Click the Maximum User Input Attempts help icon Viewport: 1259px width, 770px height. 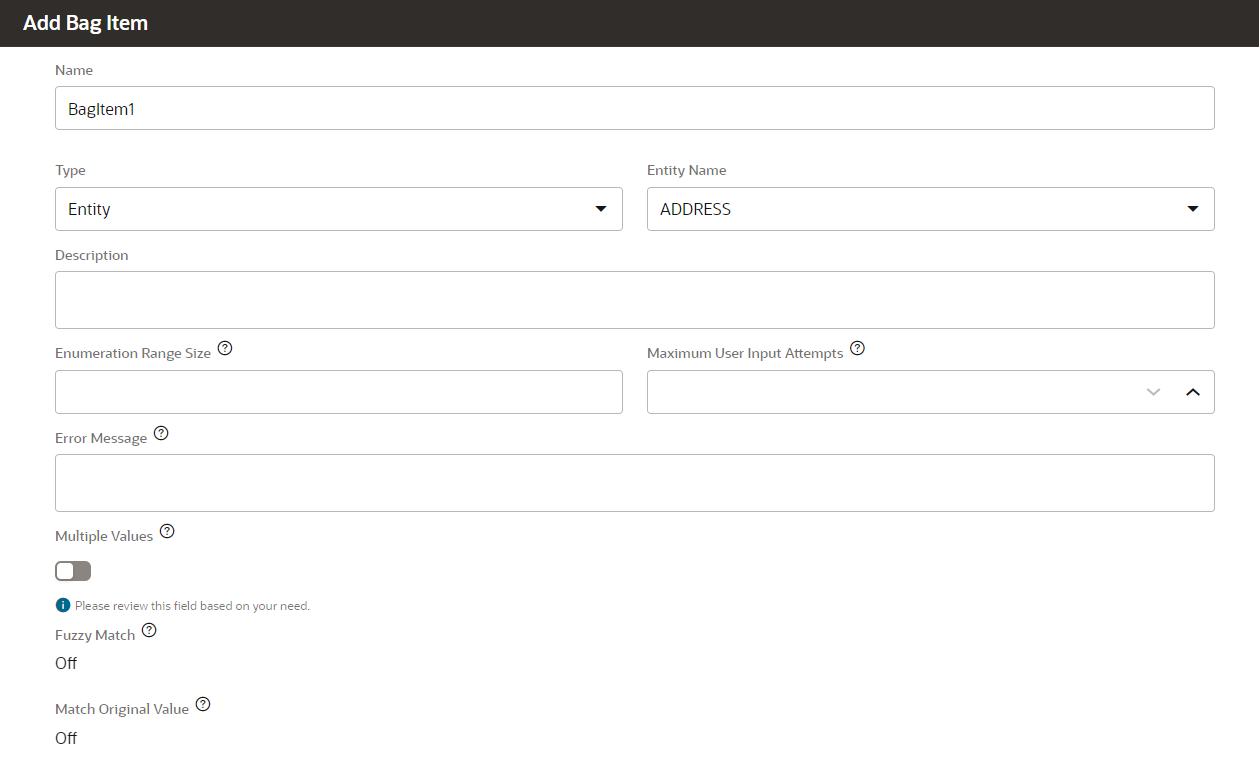857,348
